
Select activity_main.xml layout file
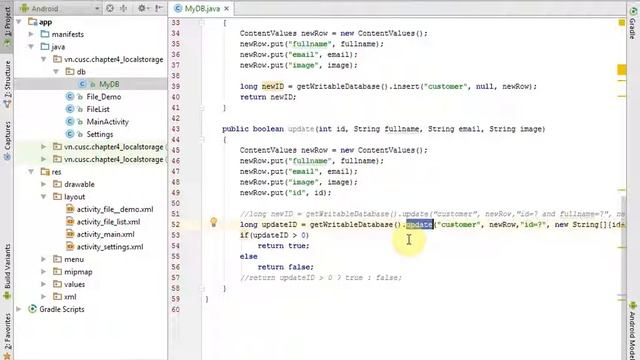106,234
